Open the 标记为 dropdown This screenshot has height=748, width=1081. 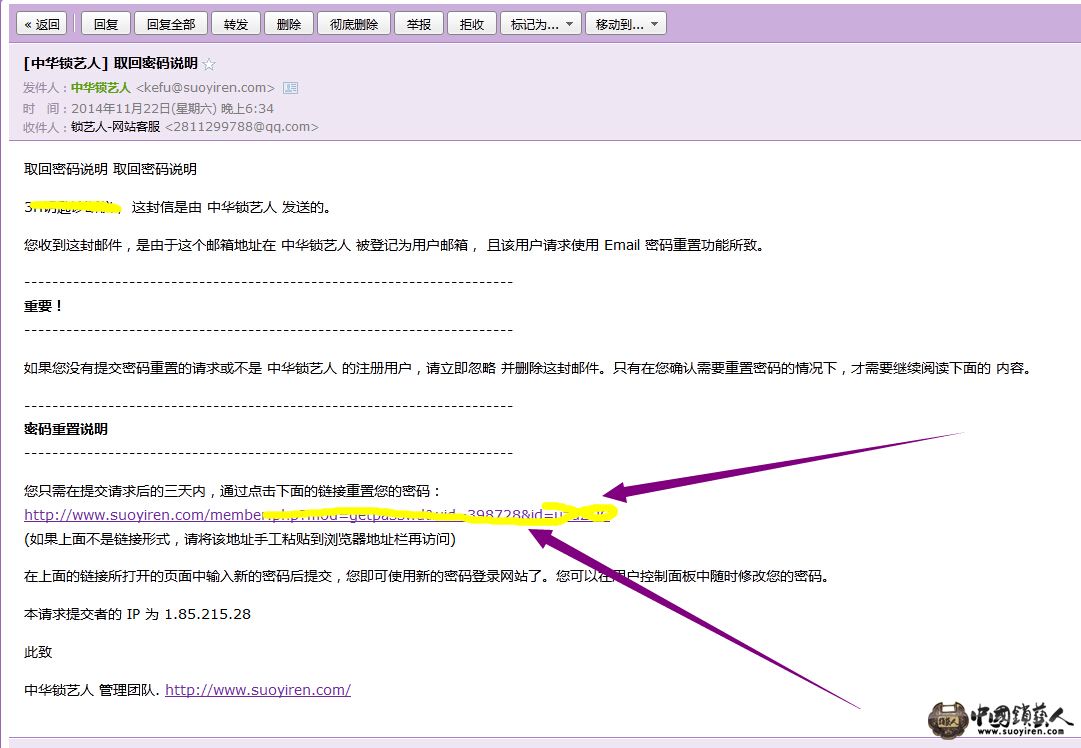coord(540,24)
